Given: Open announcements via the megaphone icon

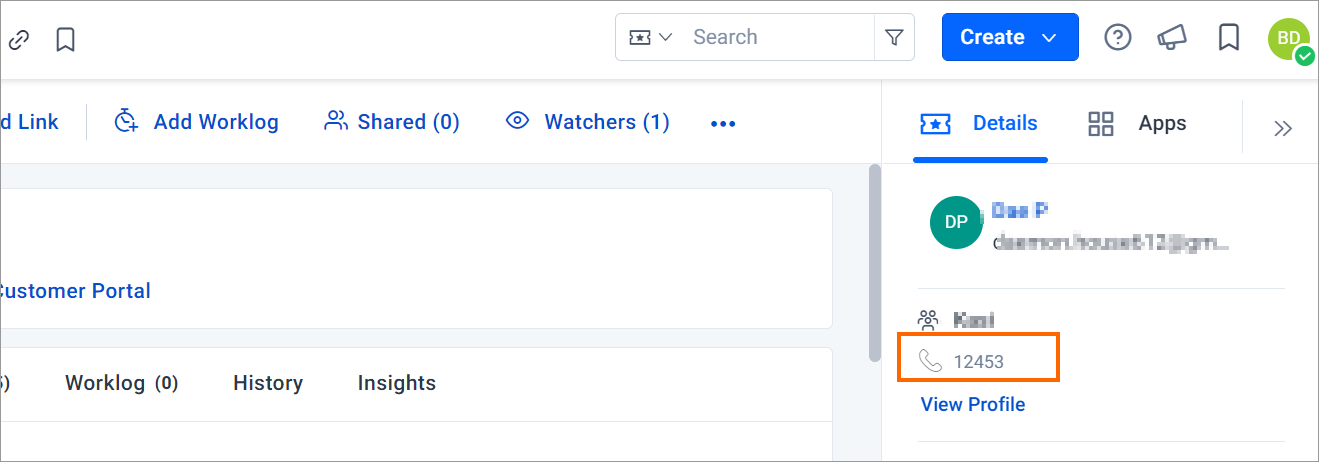Looking at the screenshot, I should (1172, 37).
